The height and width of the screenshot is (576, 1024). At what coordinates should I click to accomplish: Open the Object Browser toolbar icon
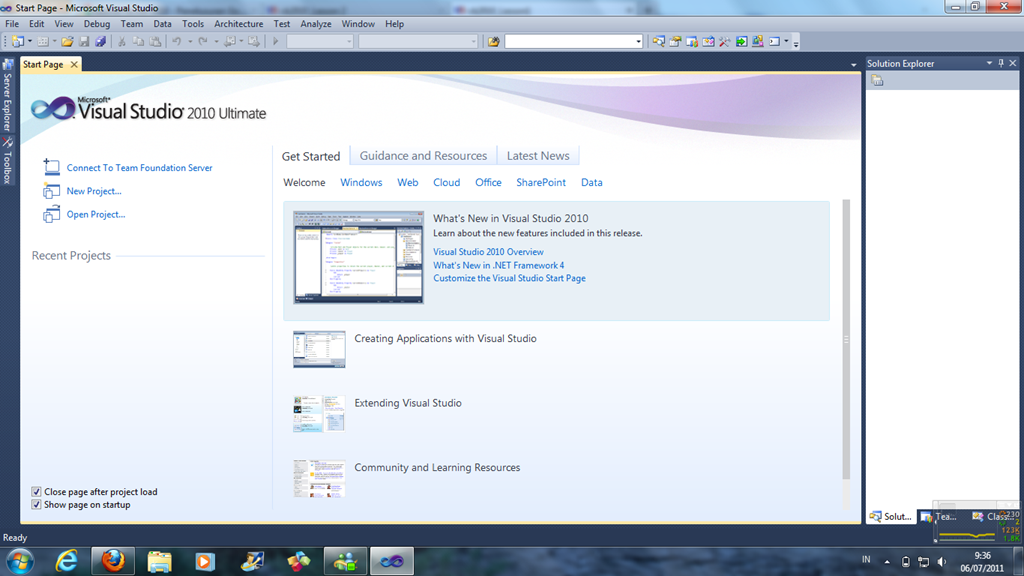[x=708, y=42]
